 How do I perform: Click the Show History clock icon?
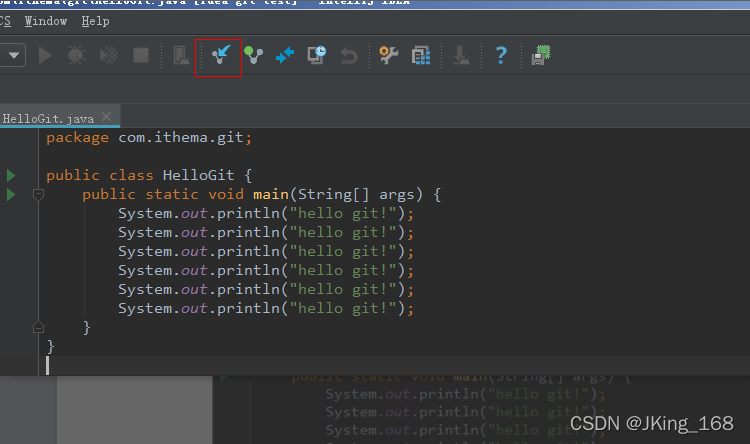(317, 55)
